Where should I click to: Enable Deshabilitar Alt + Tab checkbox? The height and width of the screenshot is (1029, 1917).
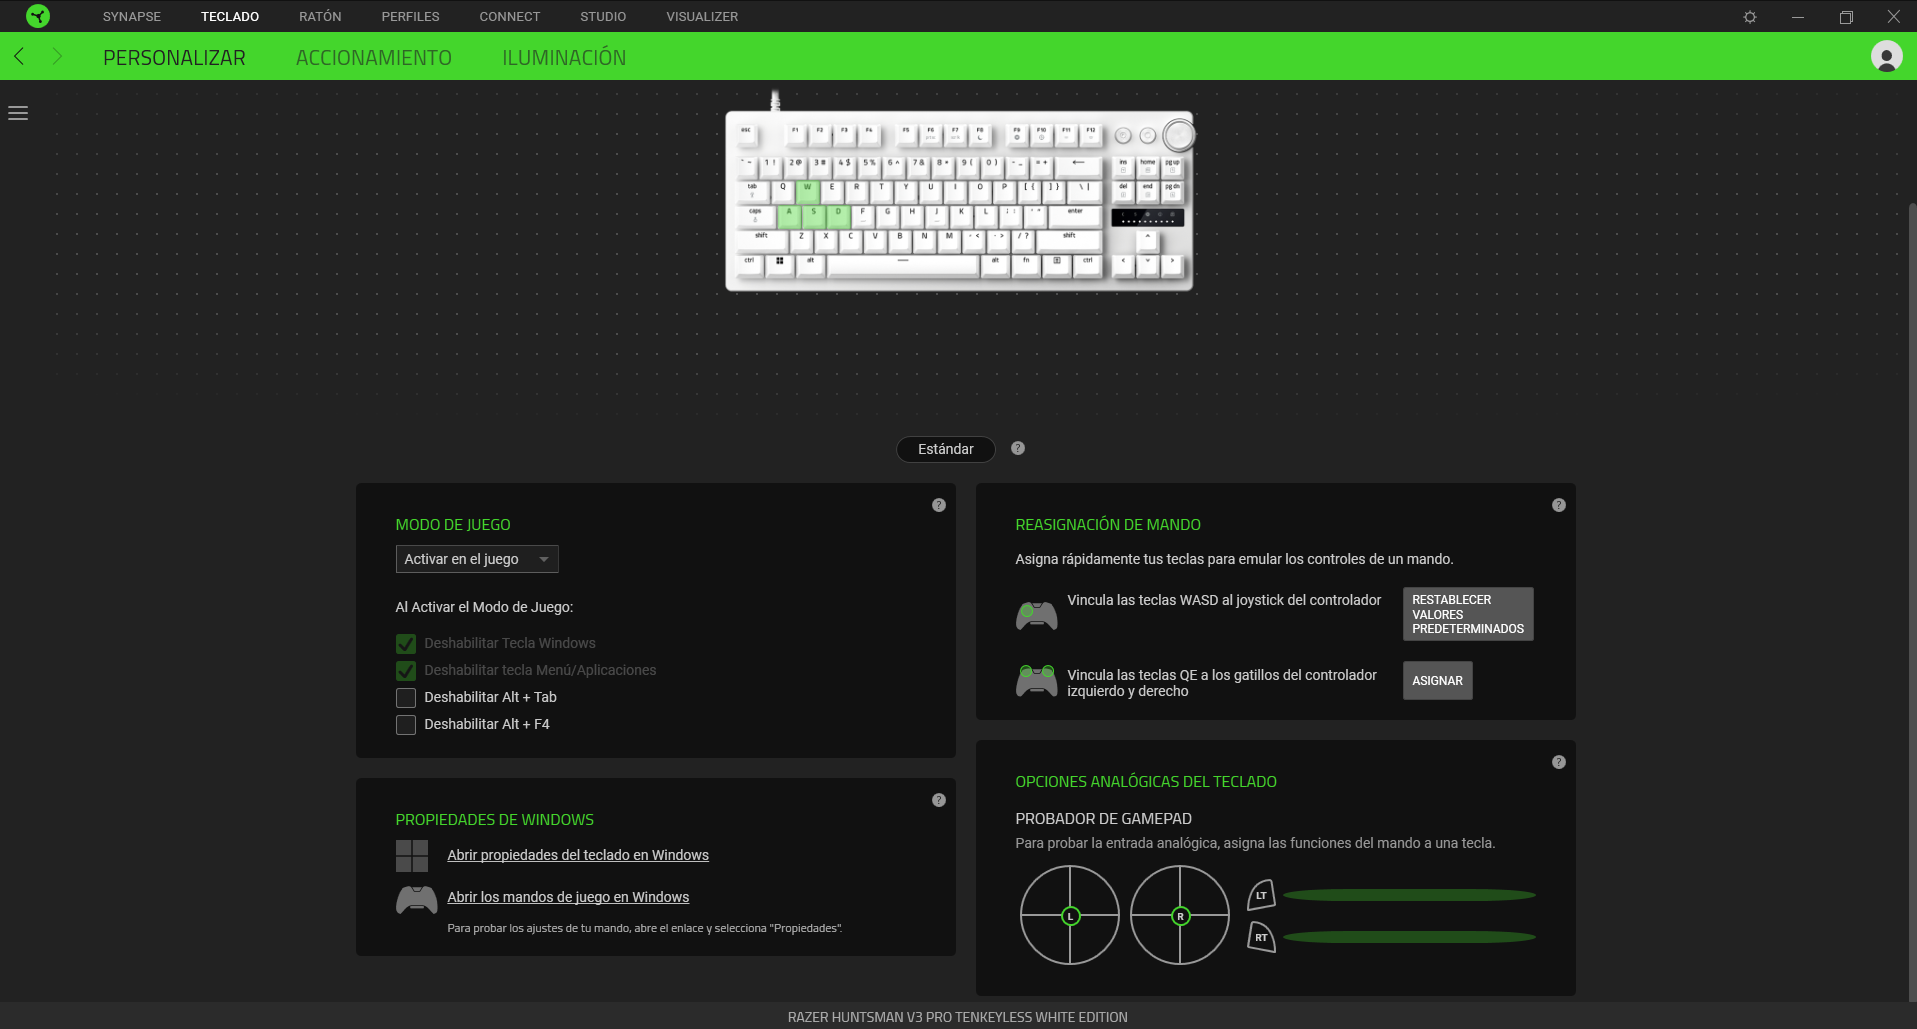(x=406, y=697)
